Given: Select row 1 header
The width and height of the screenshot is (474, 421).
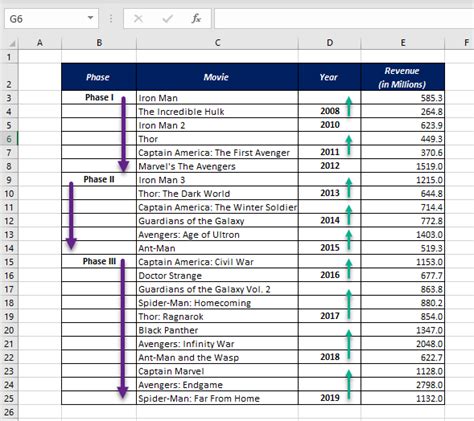Looking at the screenshot, I should [9, 57].
